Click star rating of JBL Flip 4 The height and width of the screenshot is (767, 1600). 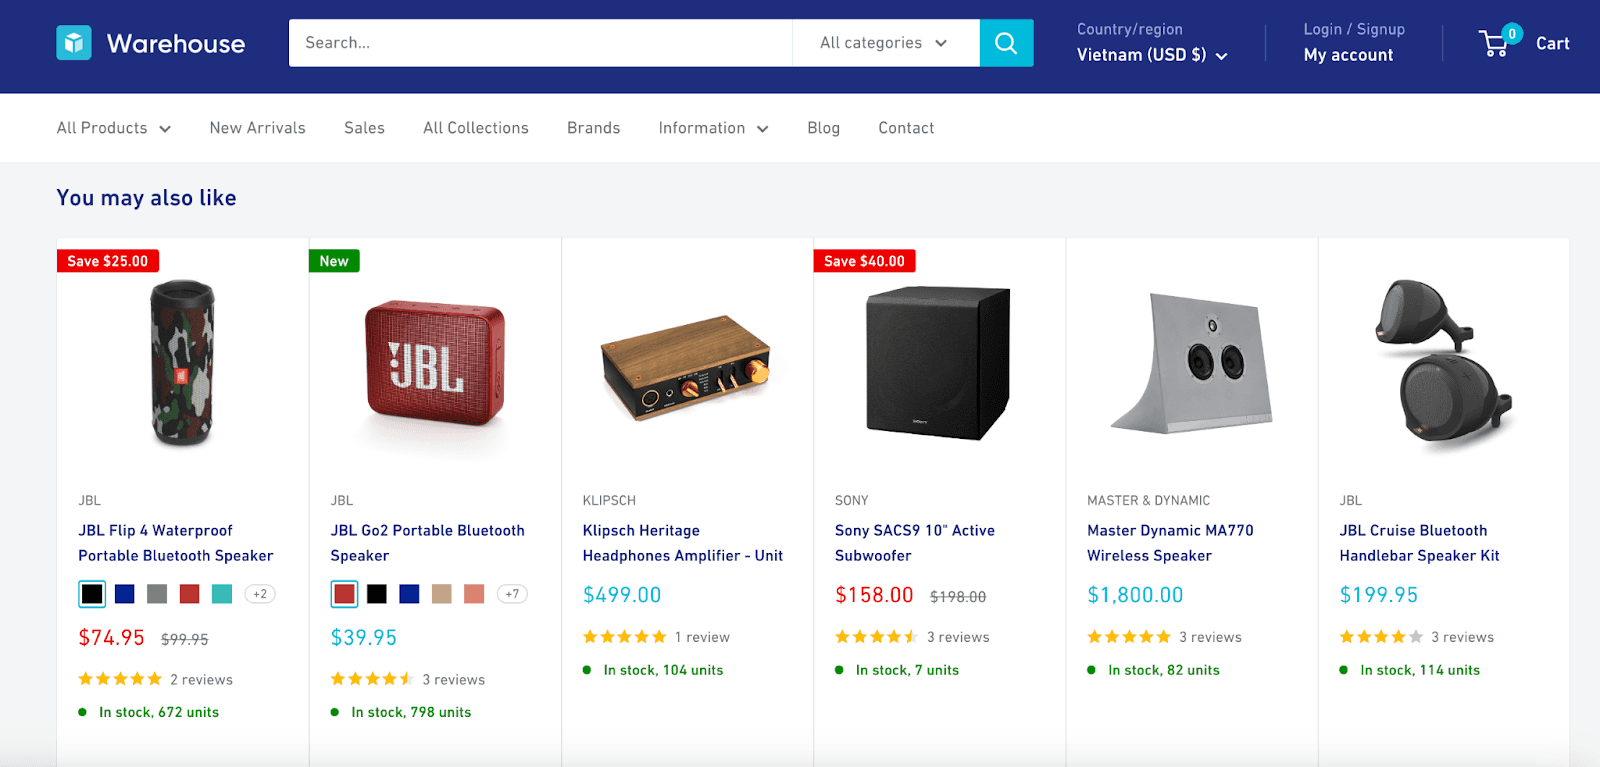pyautogui.click(x=120, y=679)
